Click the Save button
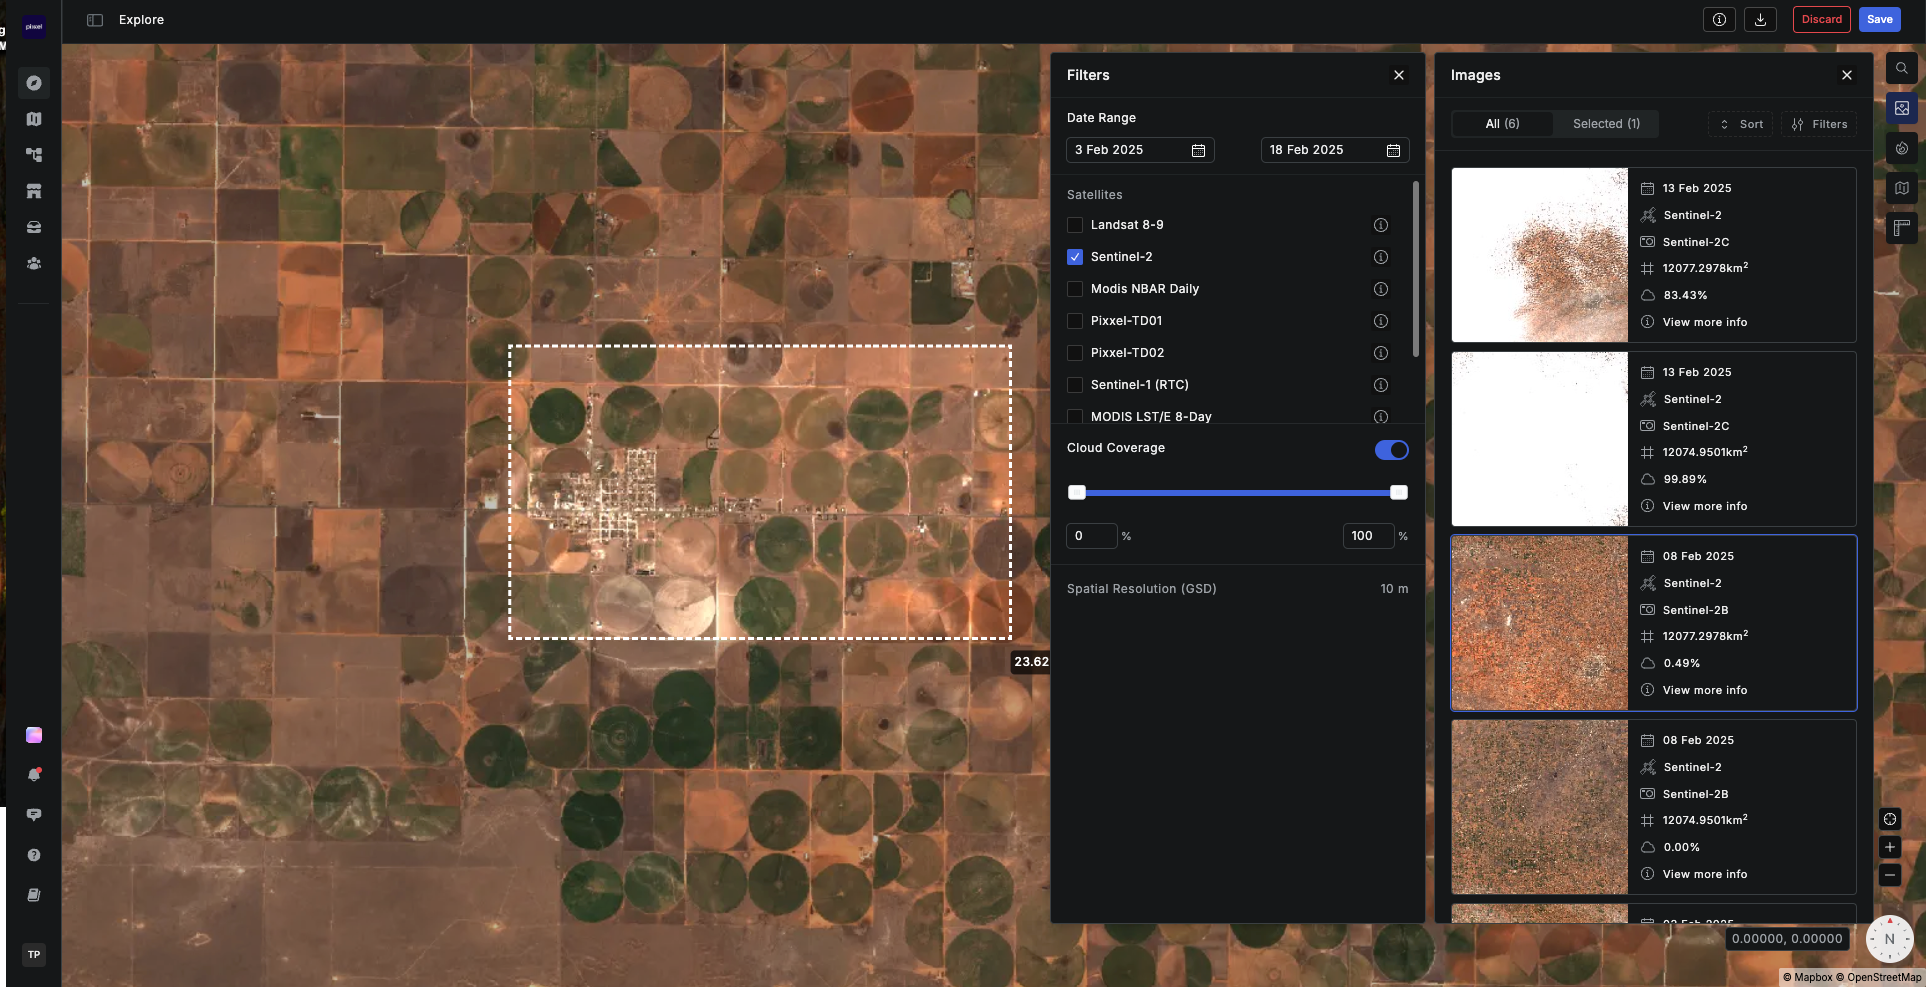The height and width of the screenshot is (987, 1926). (1879, 19)
